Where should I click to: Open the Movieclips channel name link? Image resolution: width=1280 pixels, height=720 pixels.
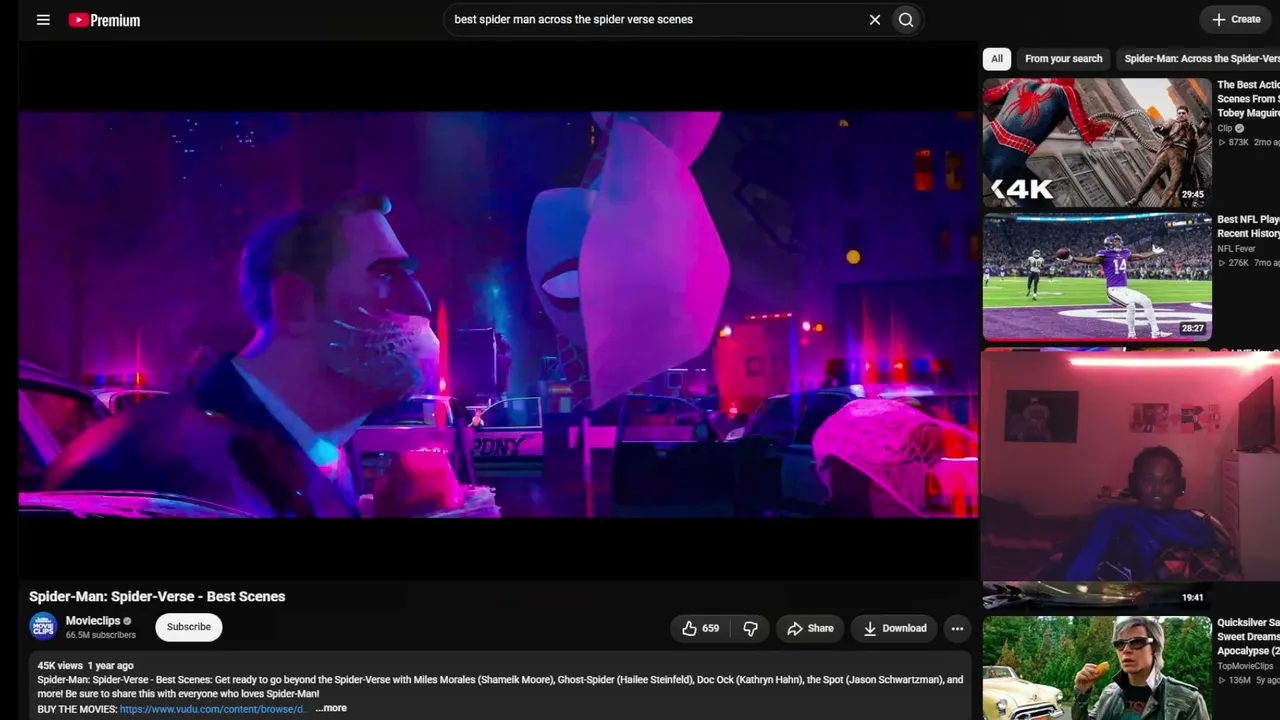tap(93, 621)
